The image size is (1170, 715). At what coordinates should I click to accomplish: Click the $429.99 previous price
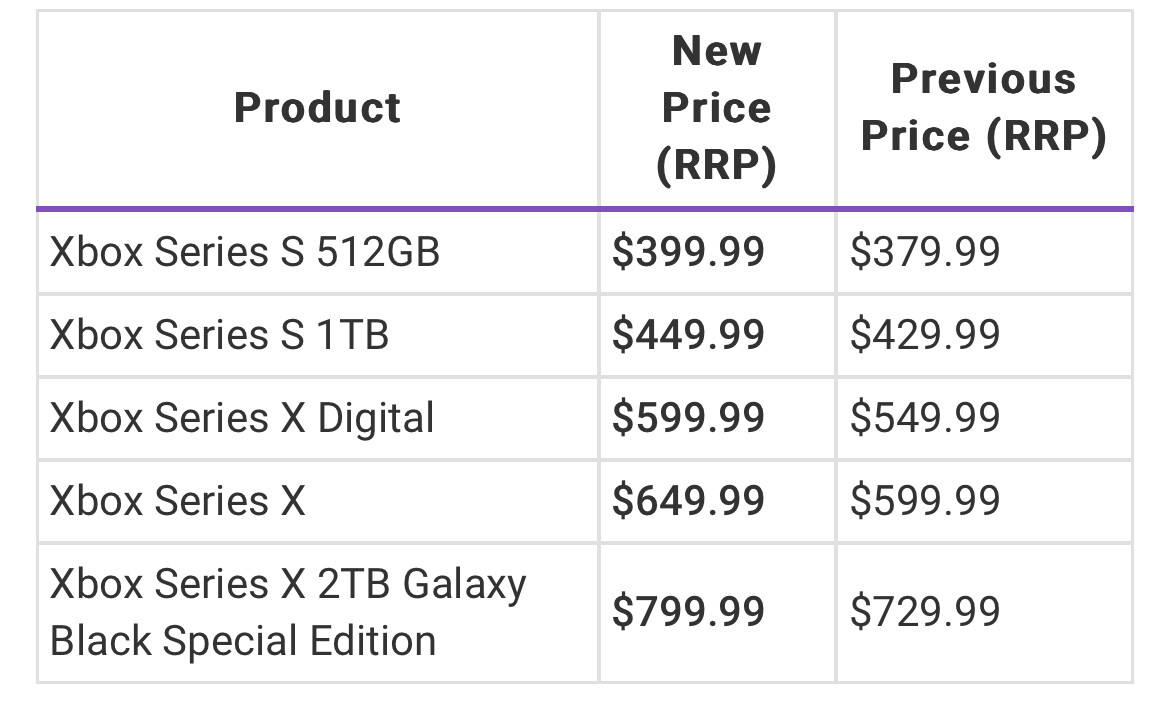tap(925, 335)
